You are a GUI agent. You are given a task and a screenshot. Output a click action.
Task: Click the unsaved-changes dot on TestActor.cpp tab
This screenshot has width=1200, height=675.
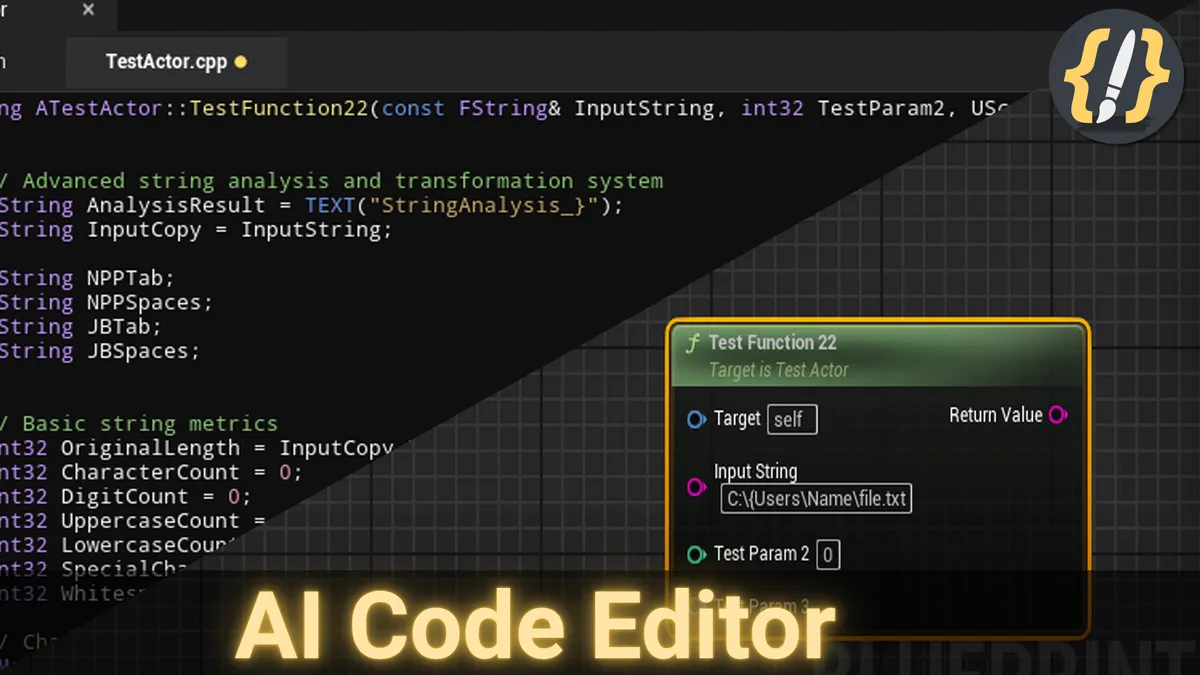[240, 62]
